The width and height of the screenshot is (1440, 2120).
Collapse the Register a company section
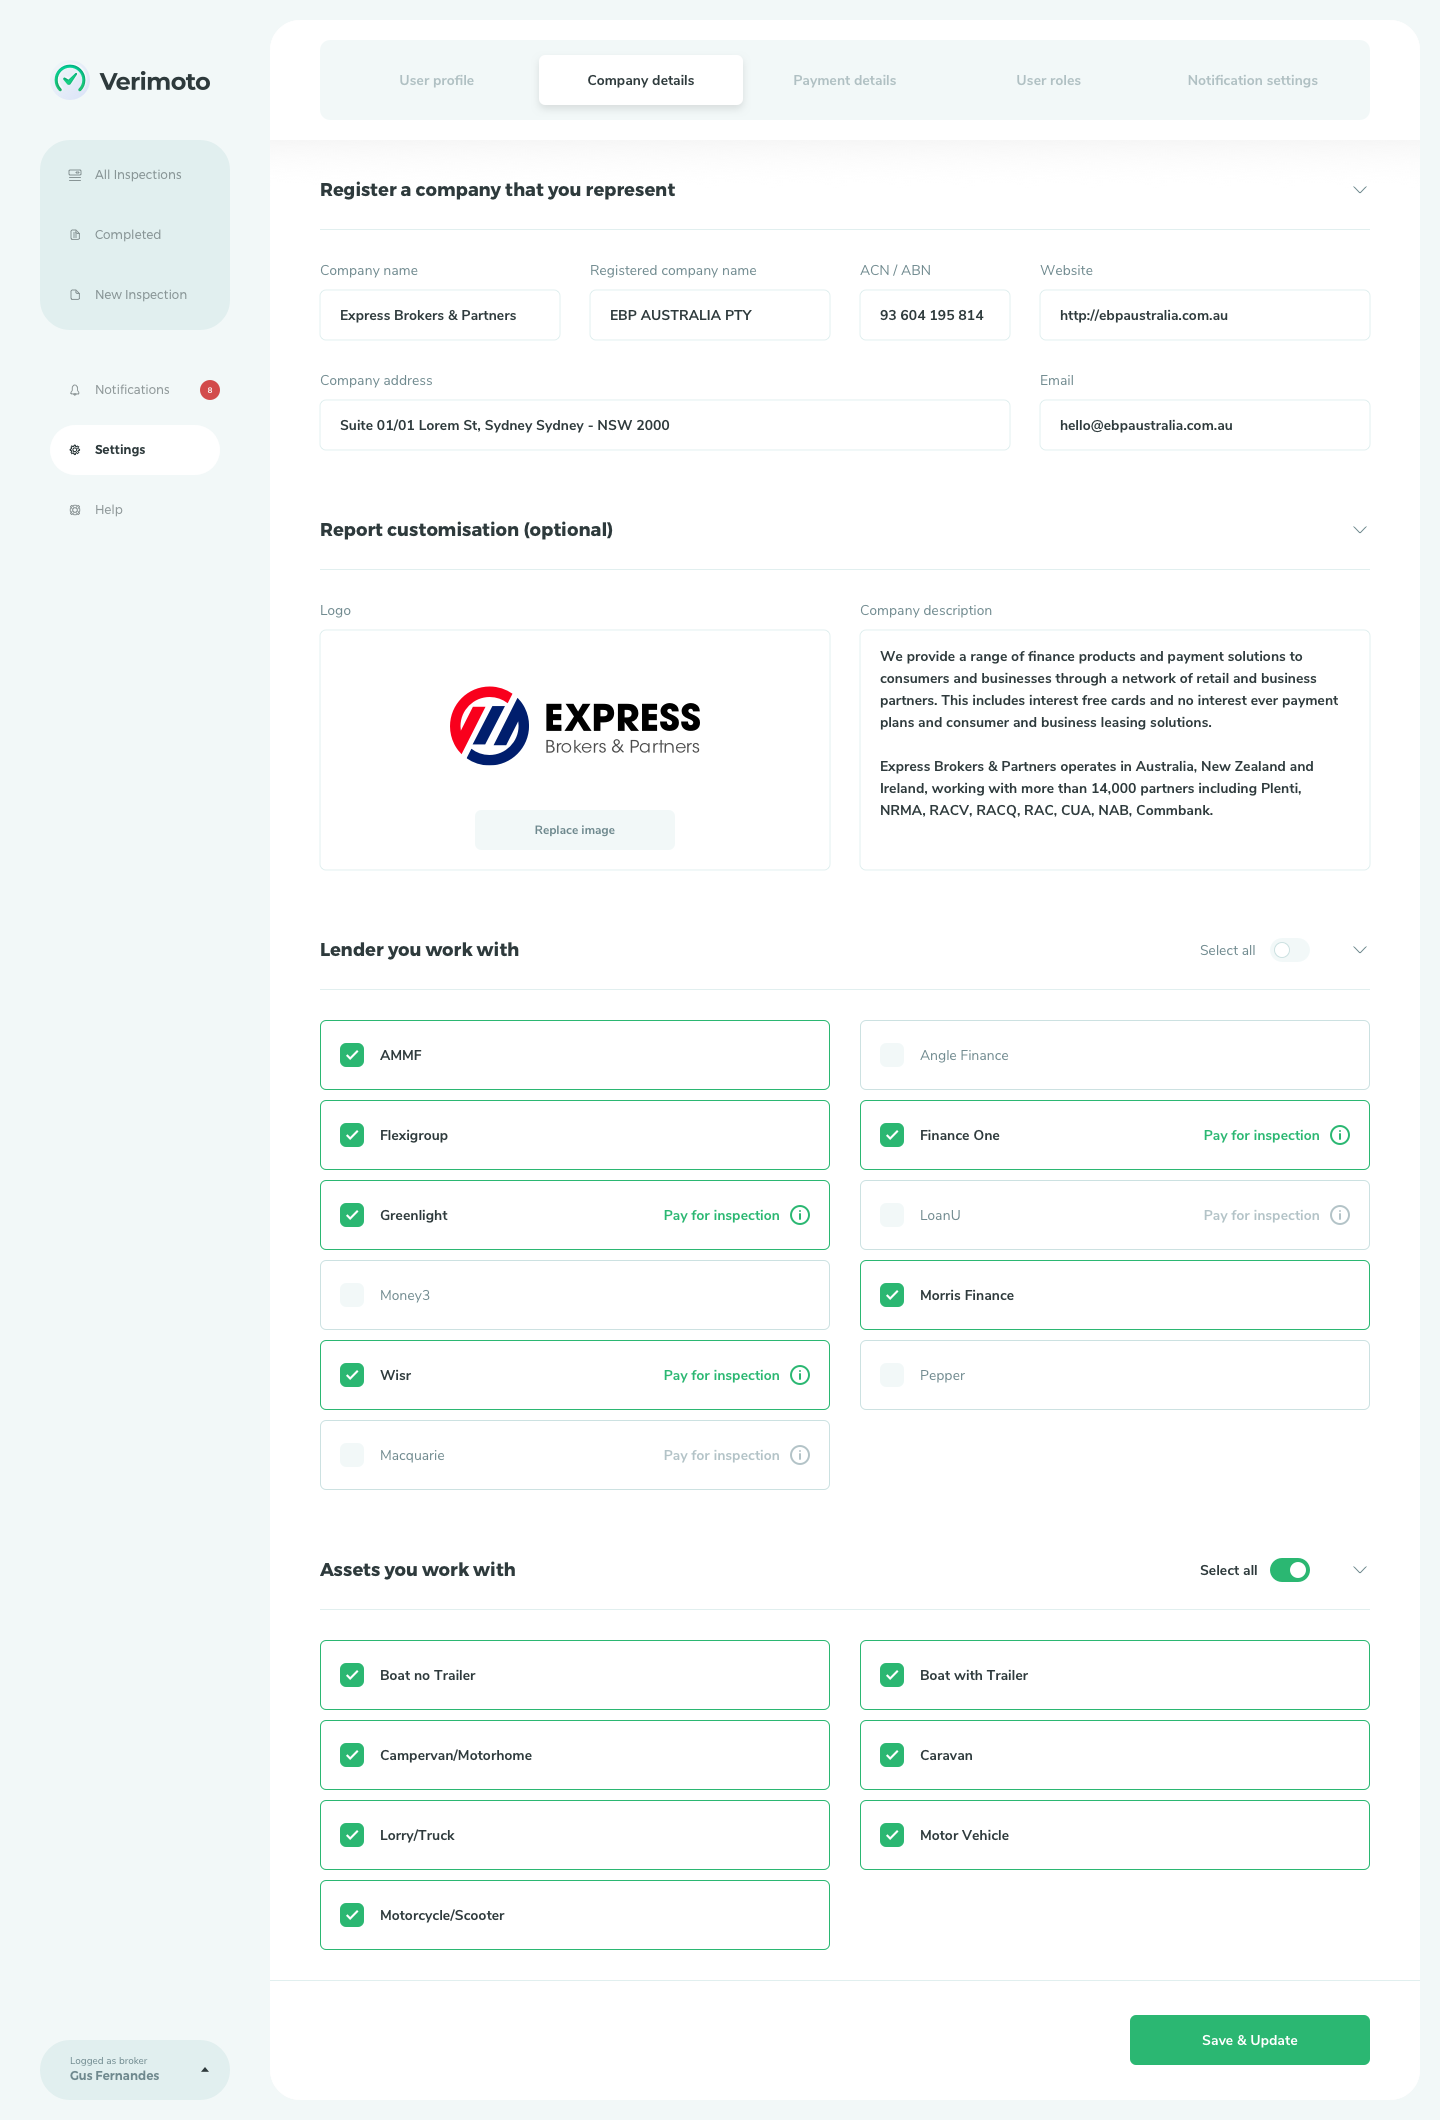(1360, 190)
